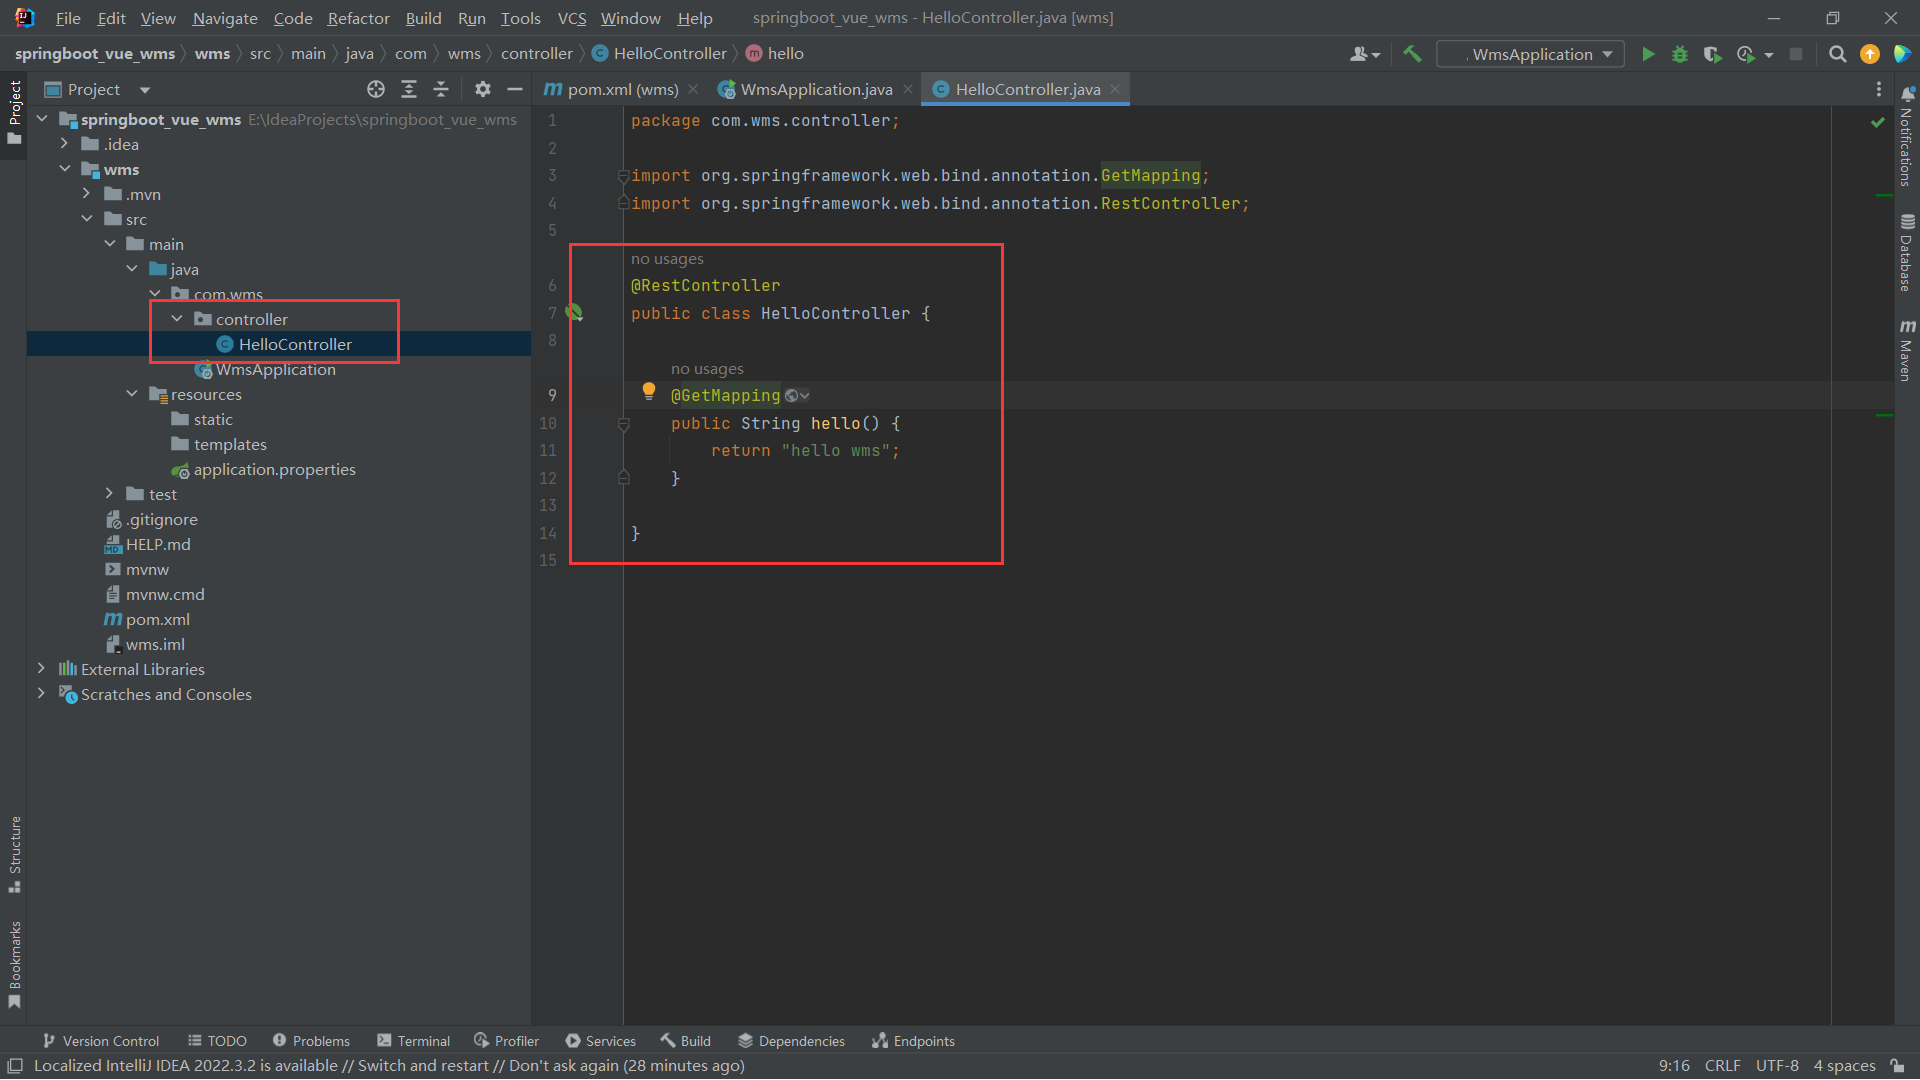Collapse the resources folder
This screenshot has height=1080, width=1920.
[131, 394]
